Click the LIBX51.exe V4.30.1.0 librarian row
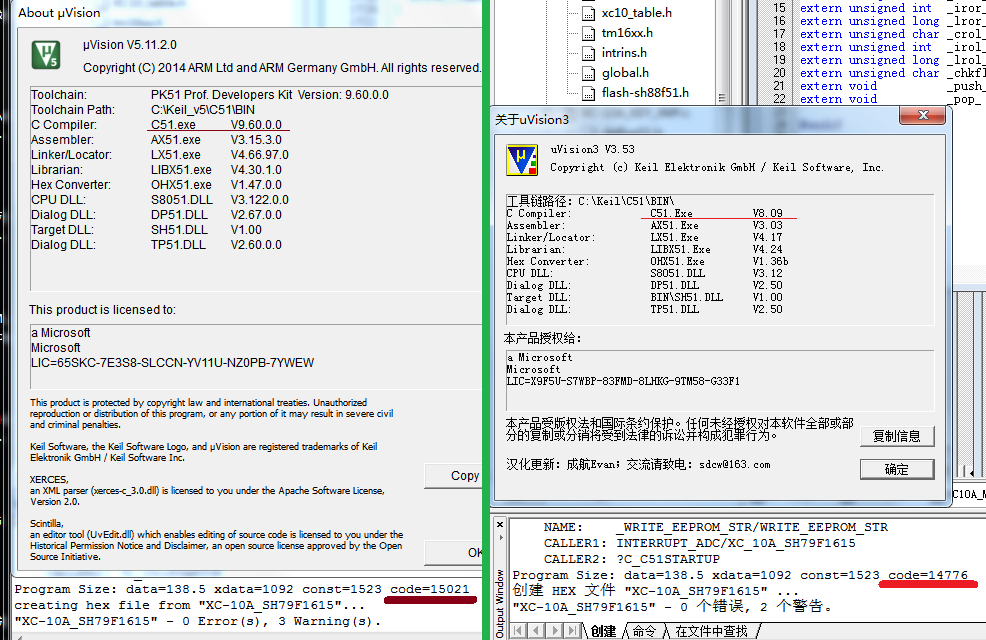Viewport: 986px width, 640px height. [157, 170]
